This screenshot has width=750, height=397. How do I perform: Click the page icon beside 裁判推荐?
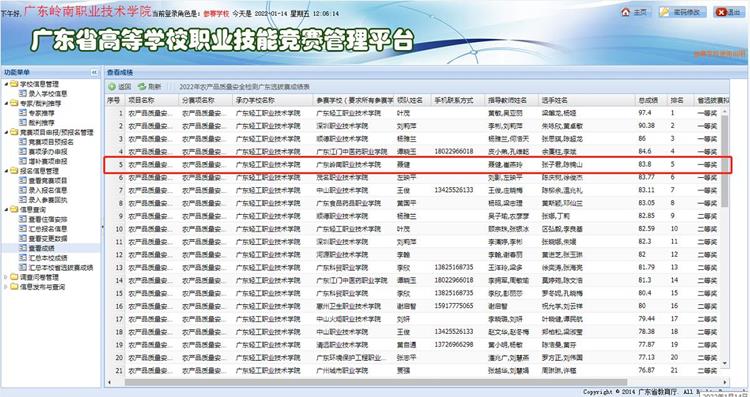[22, 122]
